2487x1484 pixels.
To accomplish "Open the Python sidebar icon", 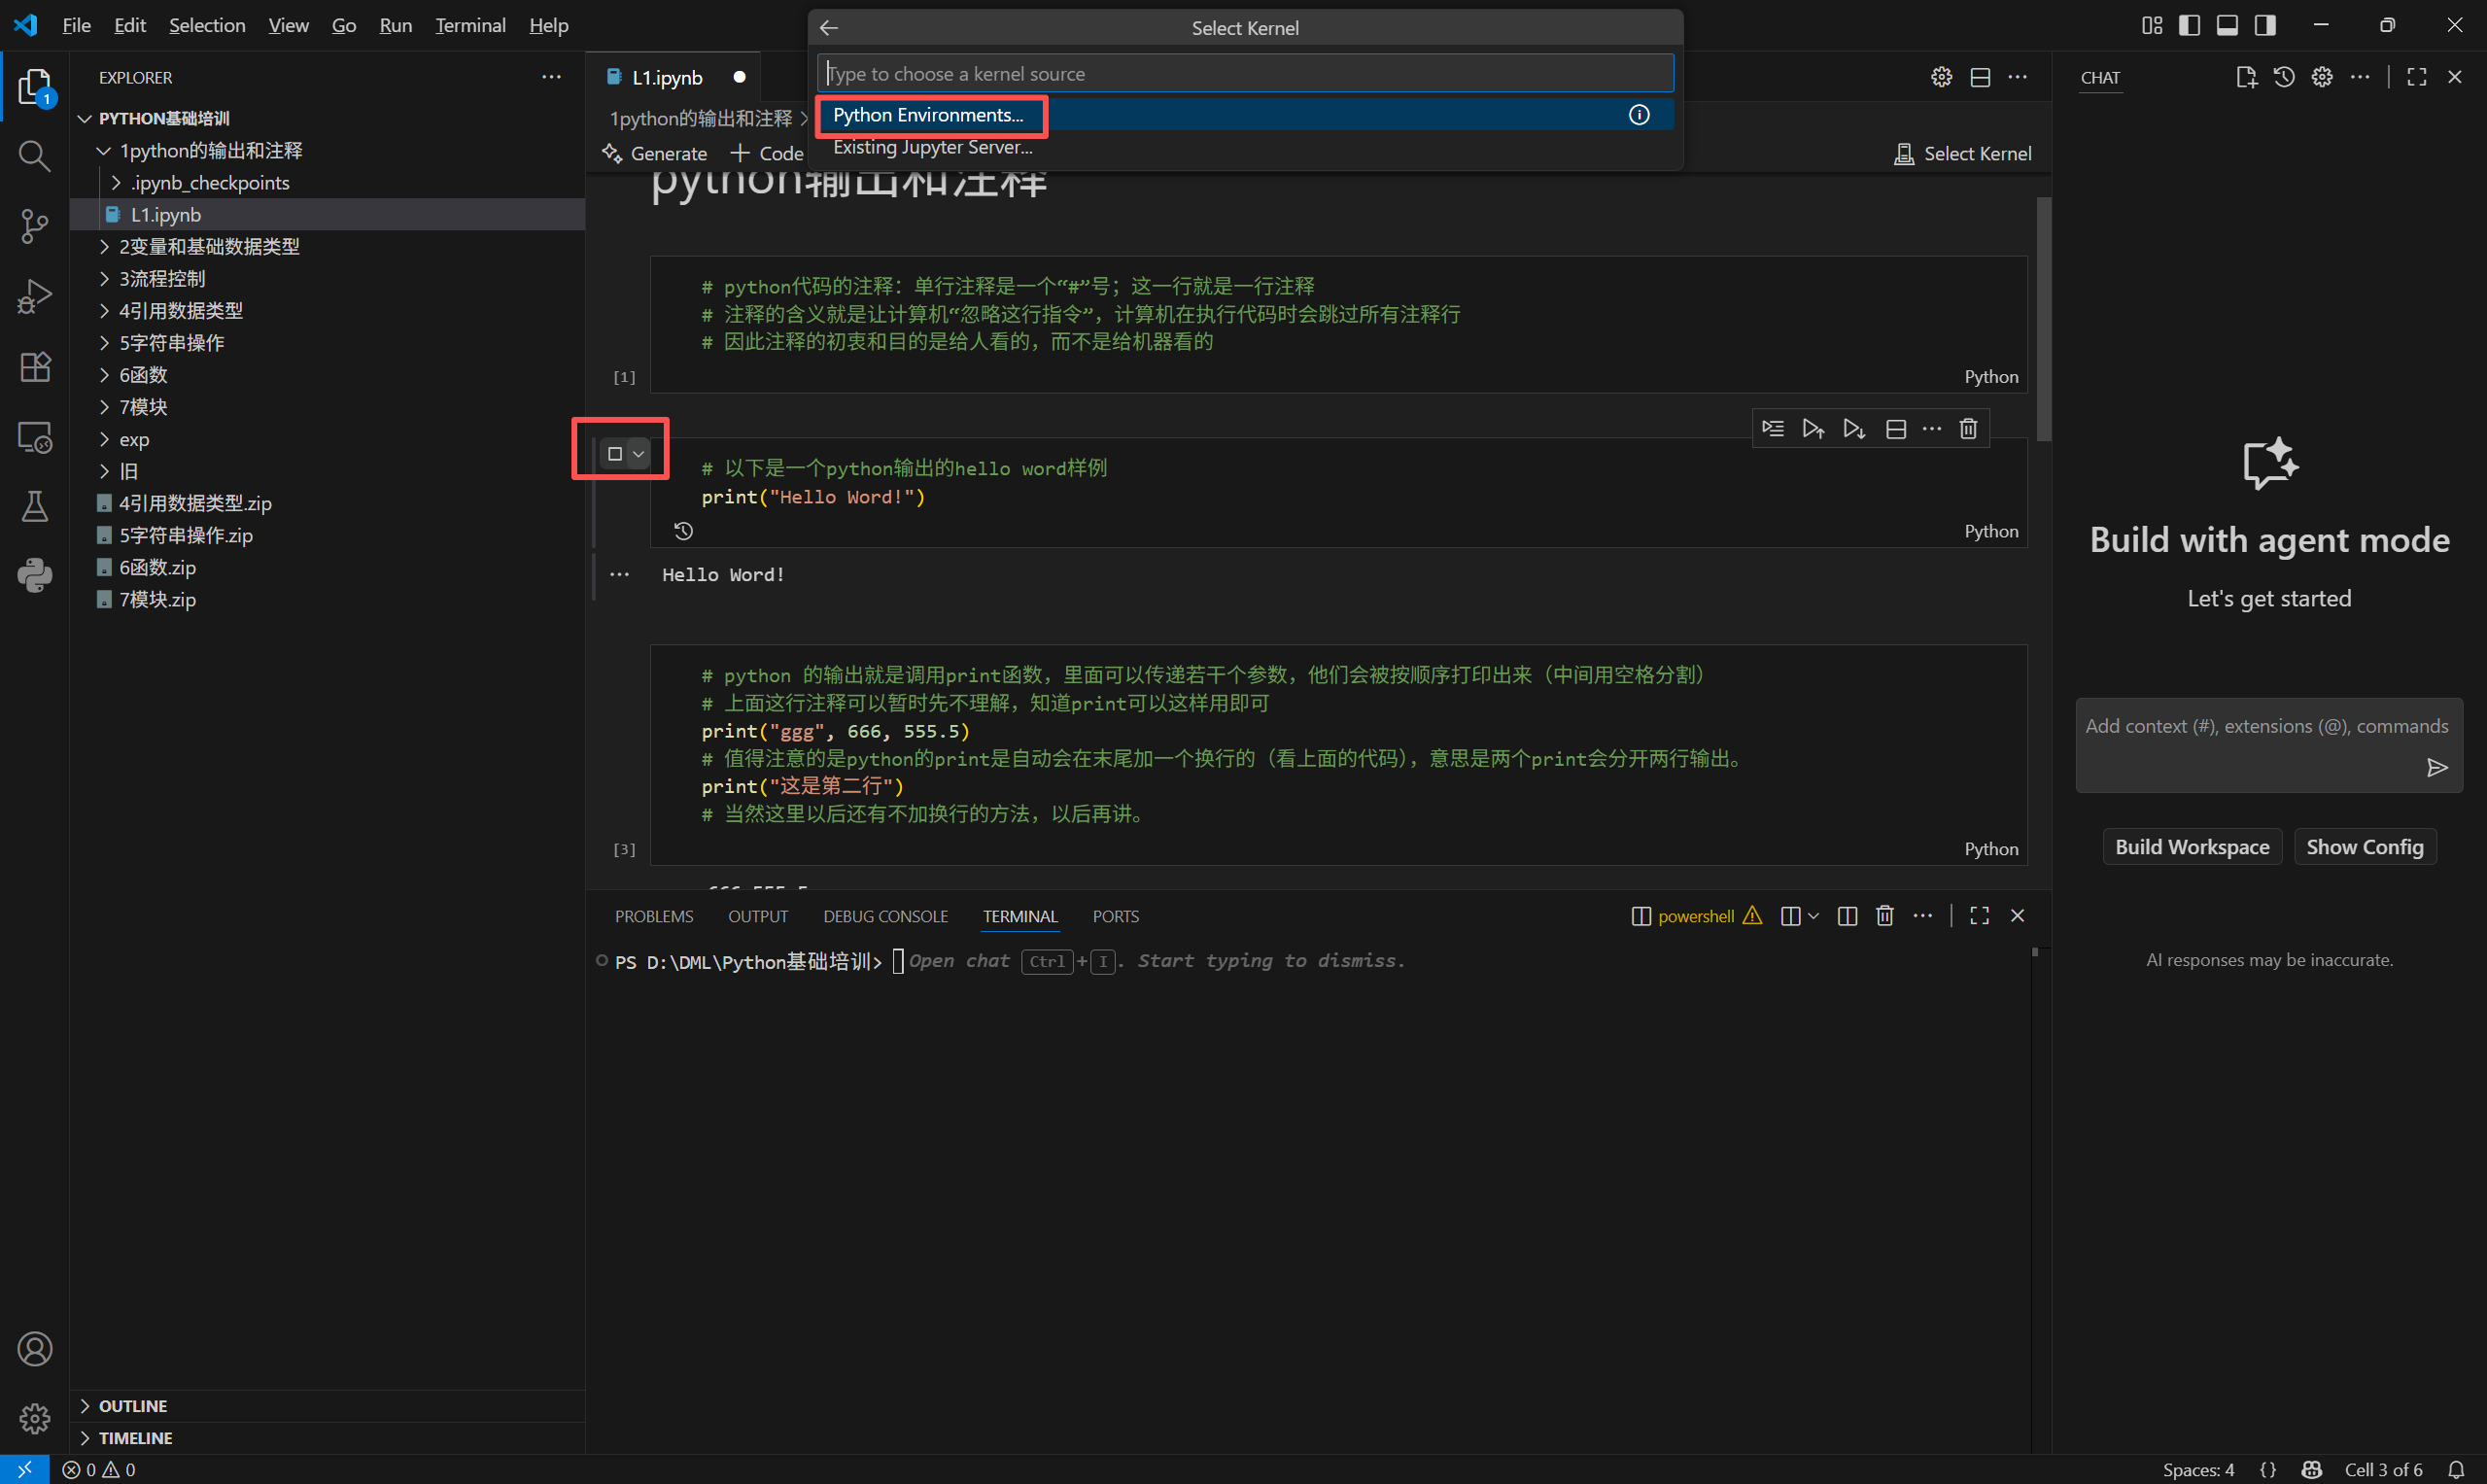I will pyautogui.click(x=34, y=575).
